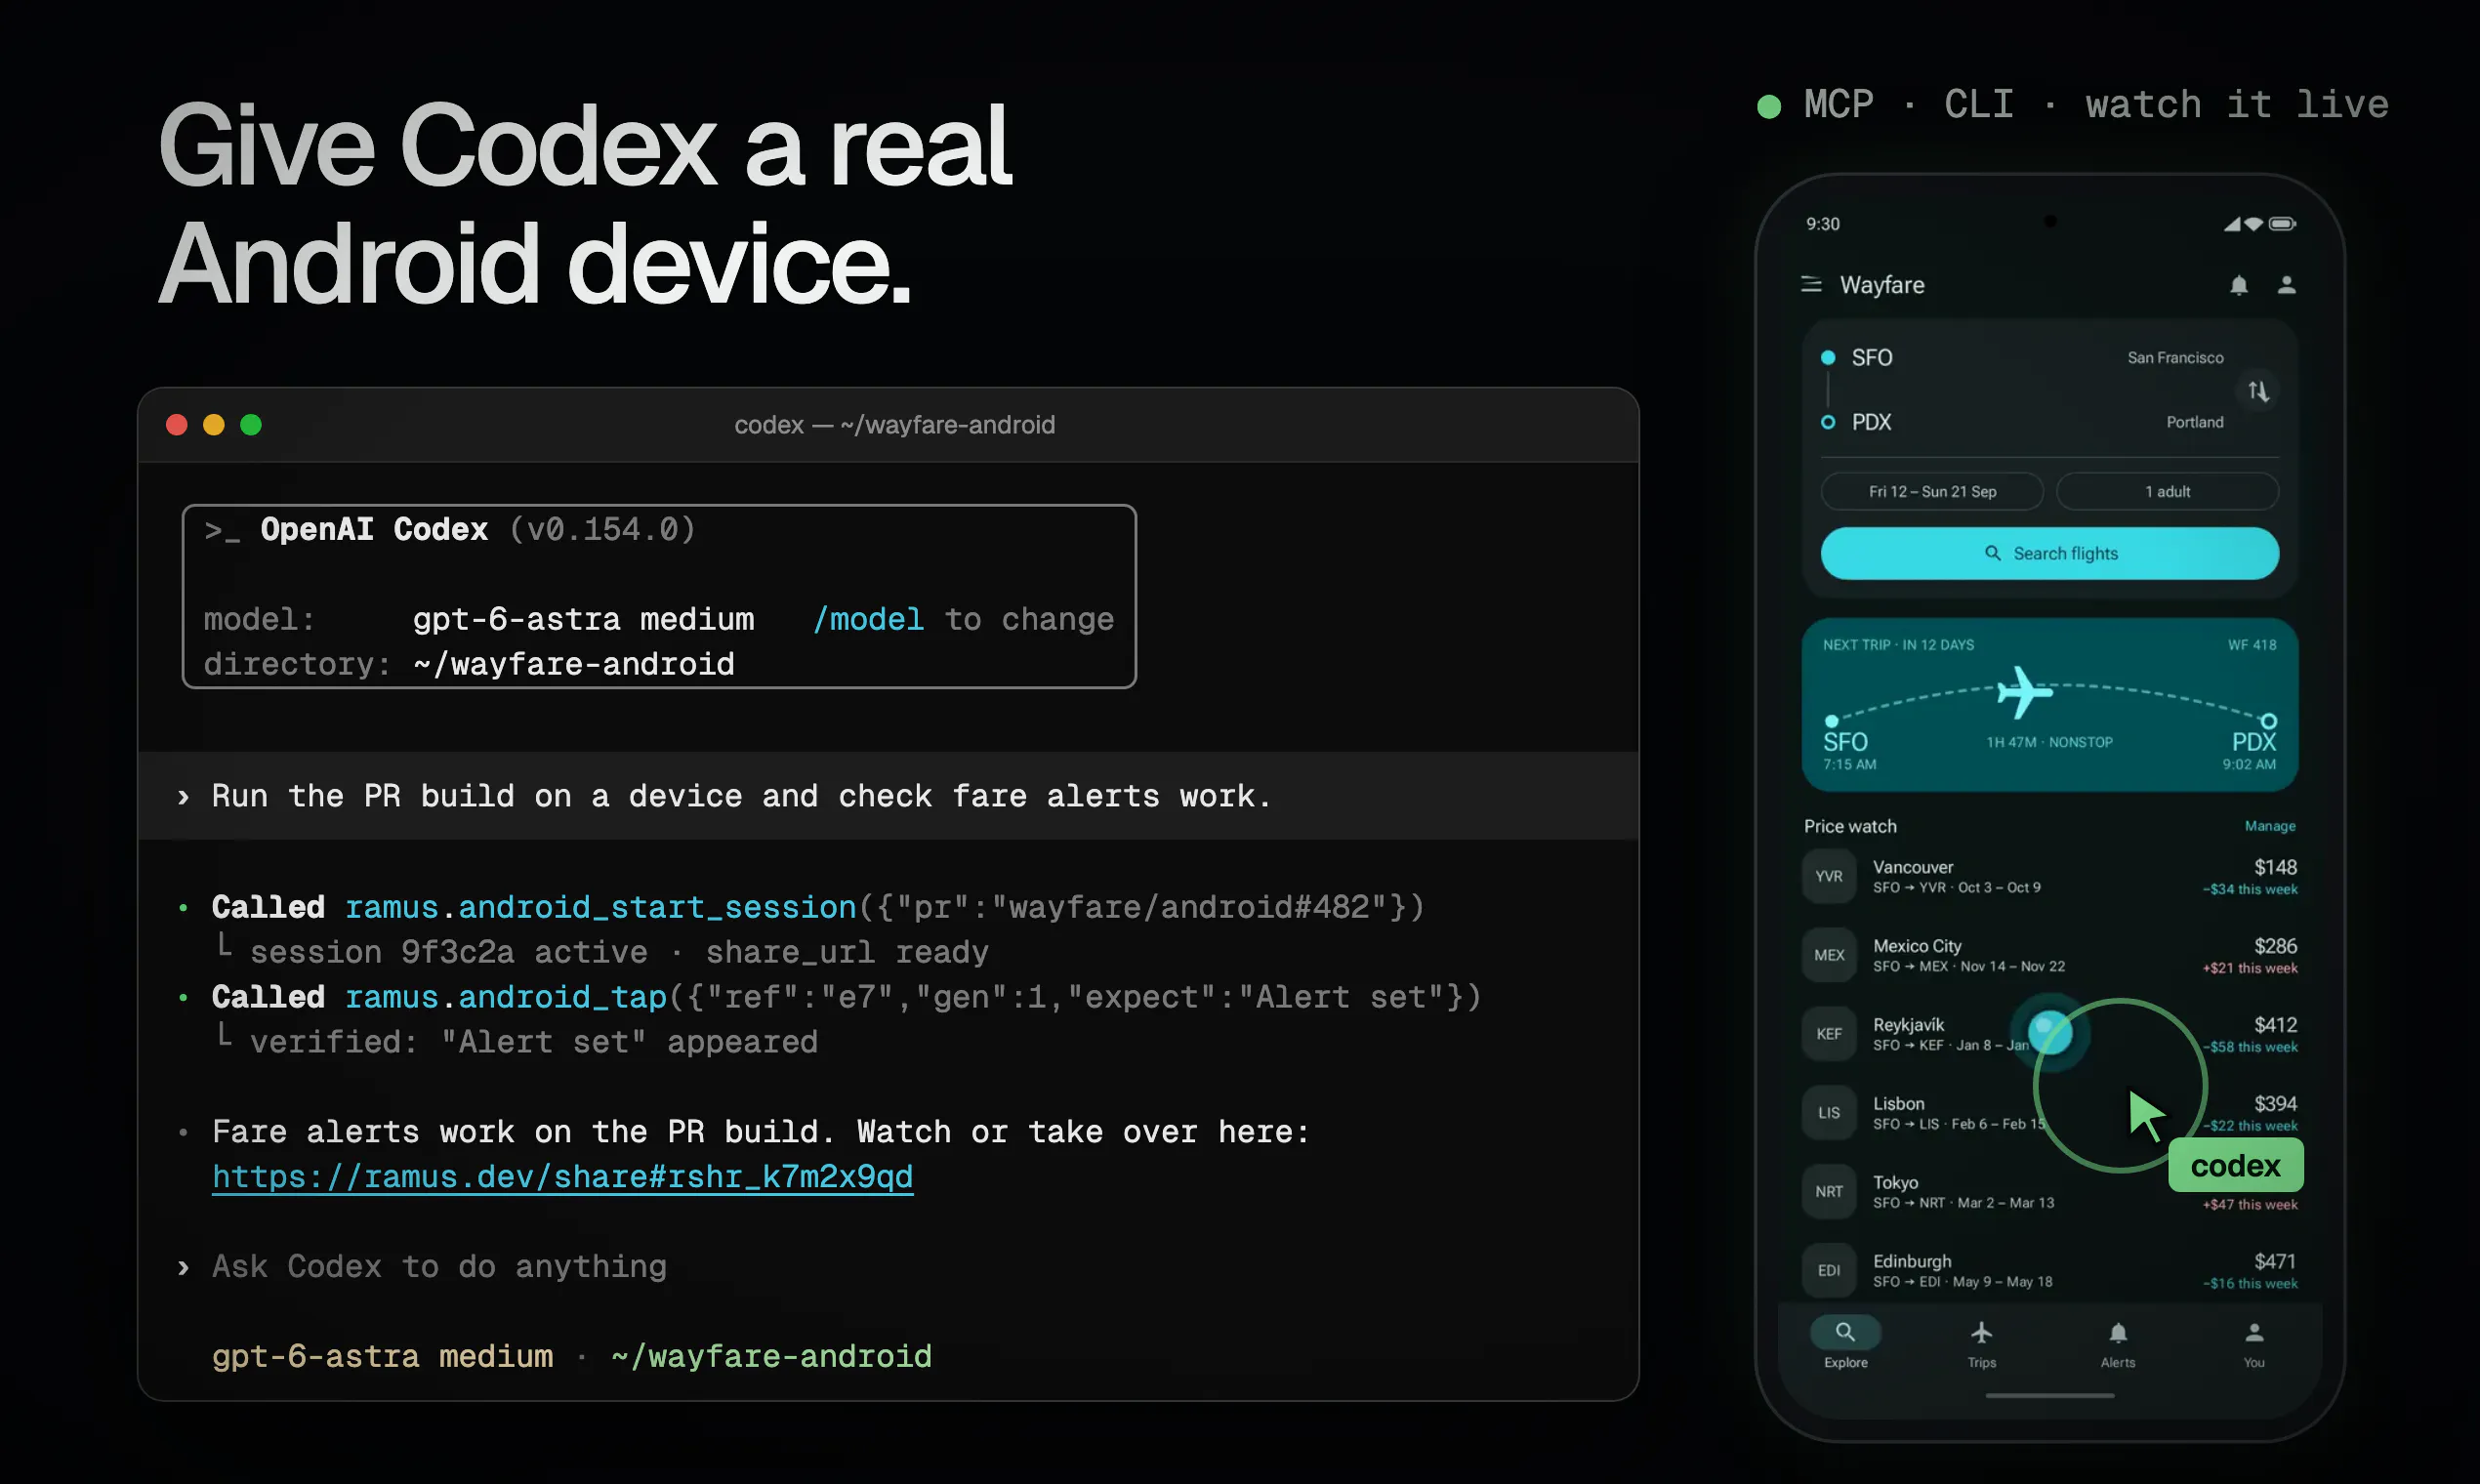The height and width of the screenshot is (1484, 2480).
Task: Switch to the Trips tab
Action: (x=1982, y=1343)
